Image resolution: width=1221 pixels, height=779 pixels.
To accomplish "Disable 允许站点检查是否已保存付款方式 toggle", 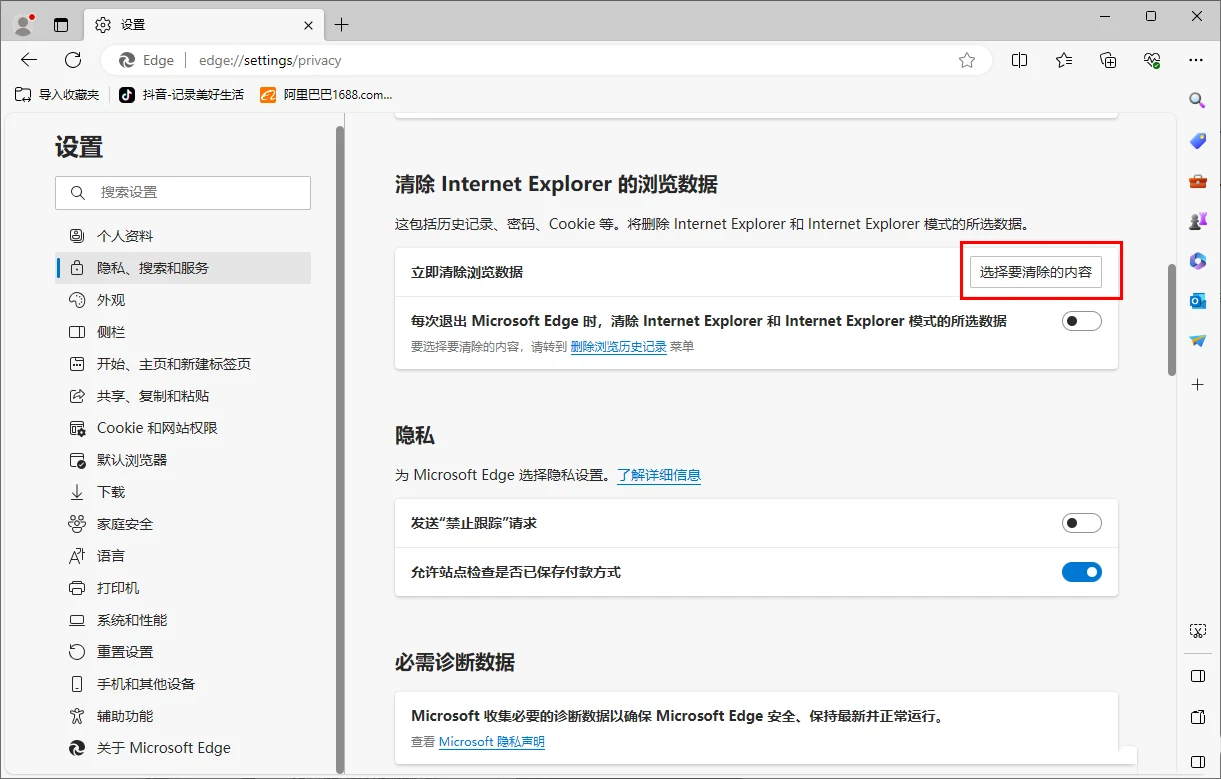I will click(1081, 572).
